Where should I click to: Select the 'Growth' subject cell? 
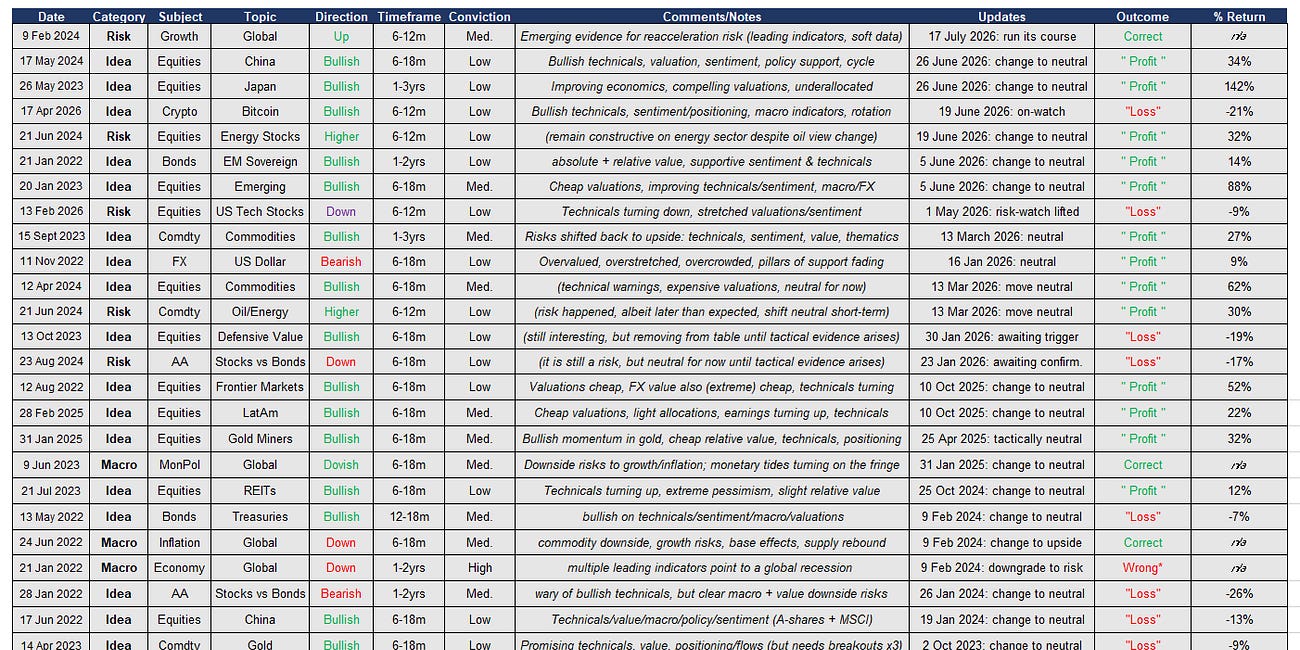[x=180, y=36]
